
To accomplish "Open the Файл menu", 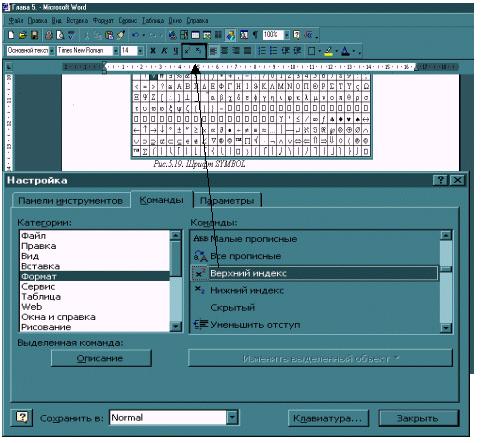I will tap(16, 21).
